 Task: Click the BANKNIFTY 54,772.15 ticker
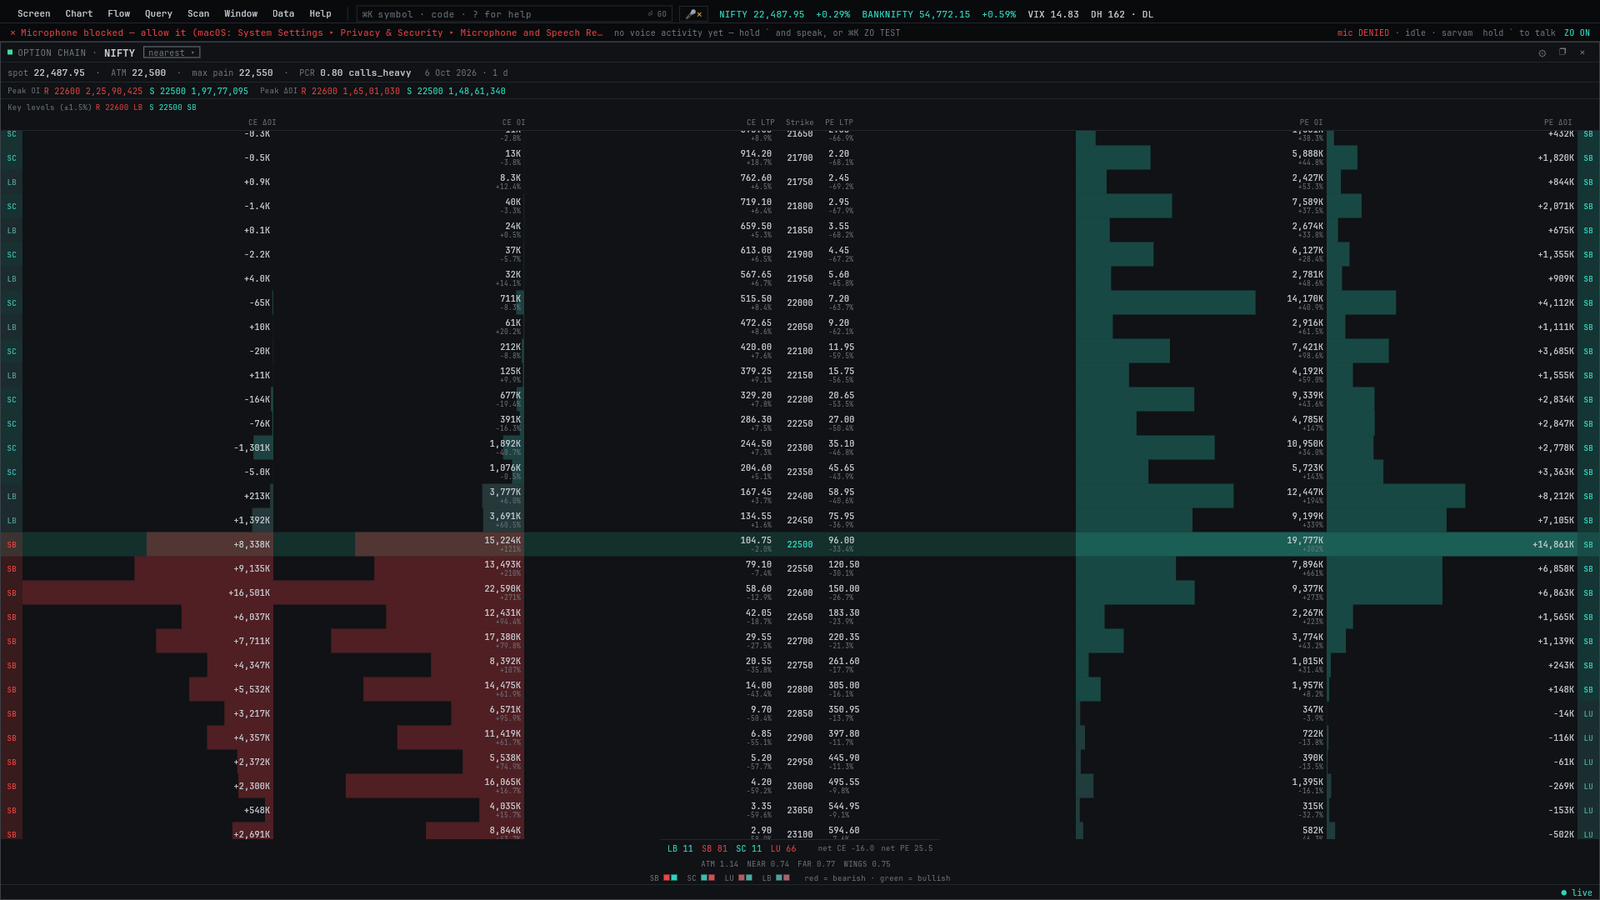916,14
